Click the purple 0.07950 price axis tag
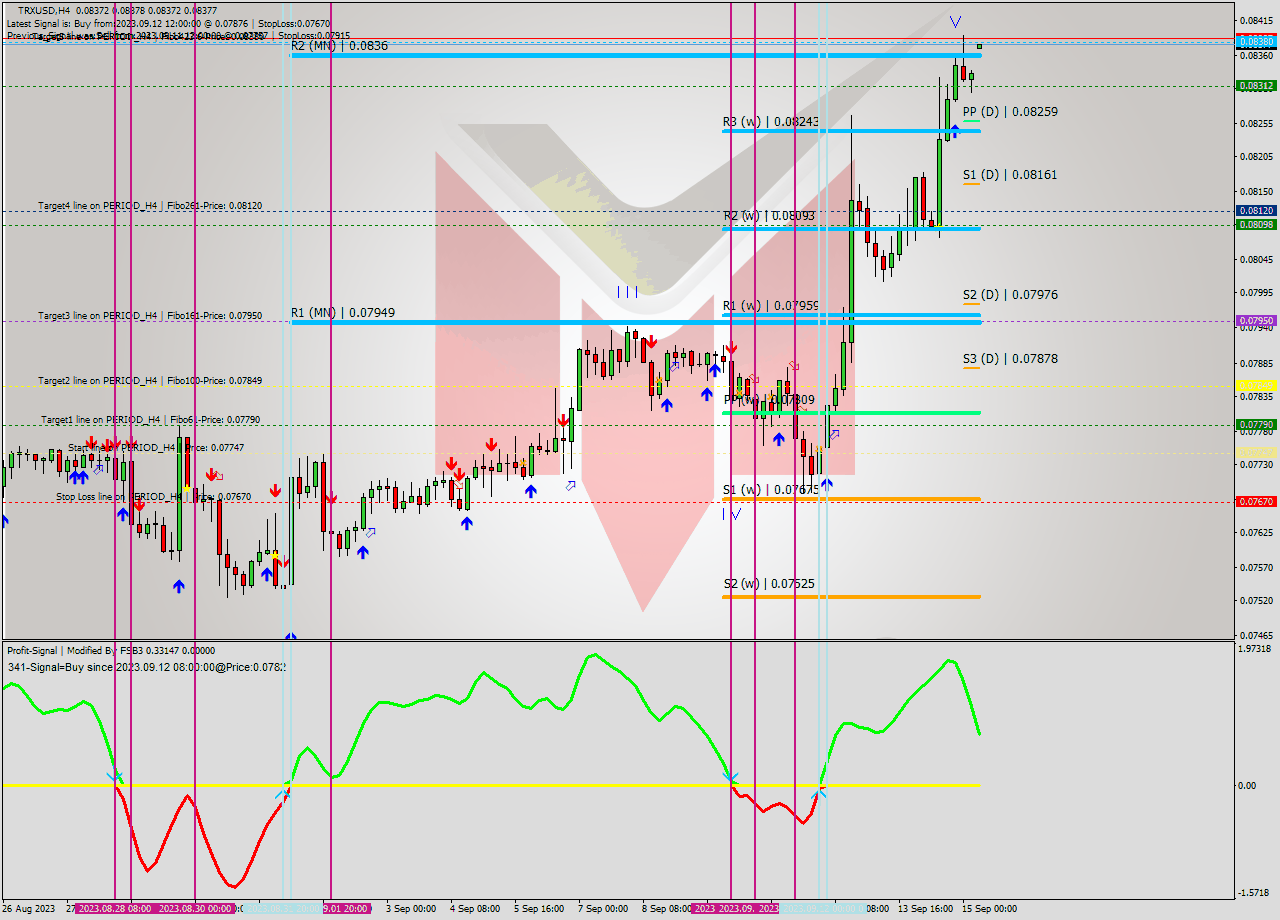 [x=1256, y=321]
